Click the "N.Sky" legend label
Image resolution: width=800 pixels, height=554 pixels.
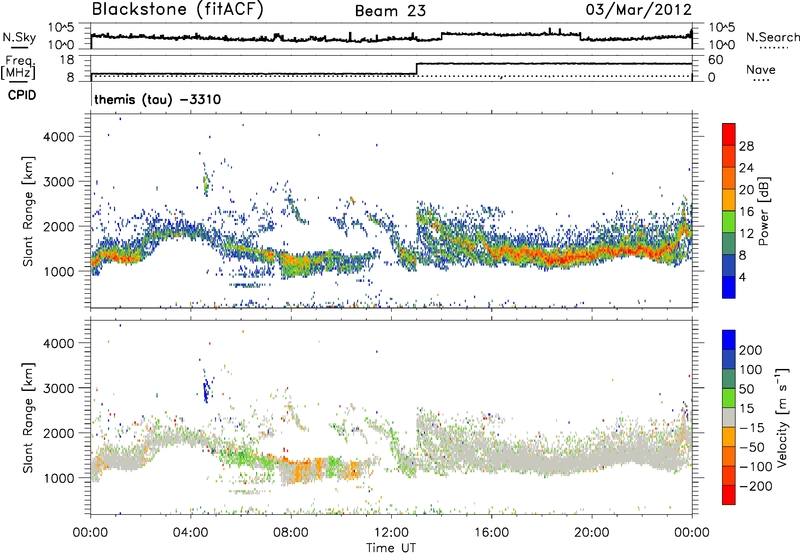click(x=19, y=37)
